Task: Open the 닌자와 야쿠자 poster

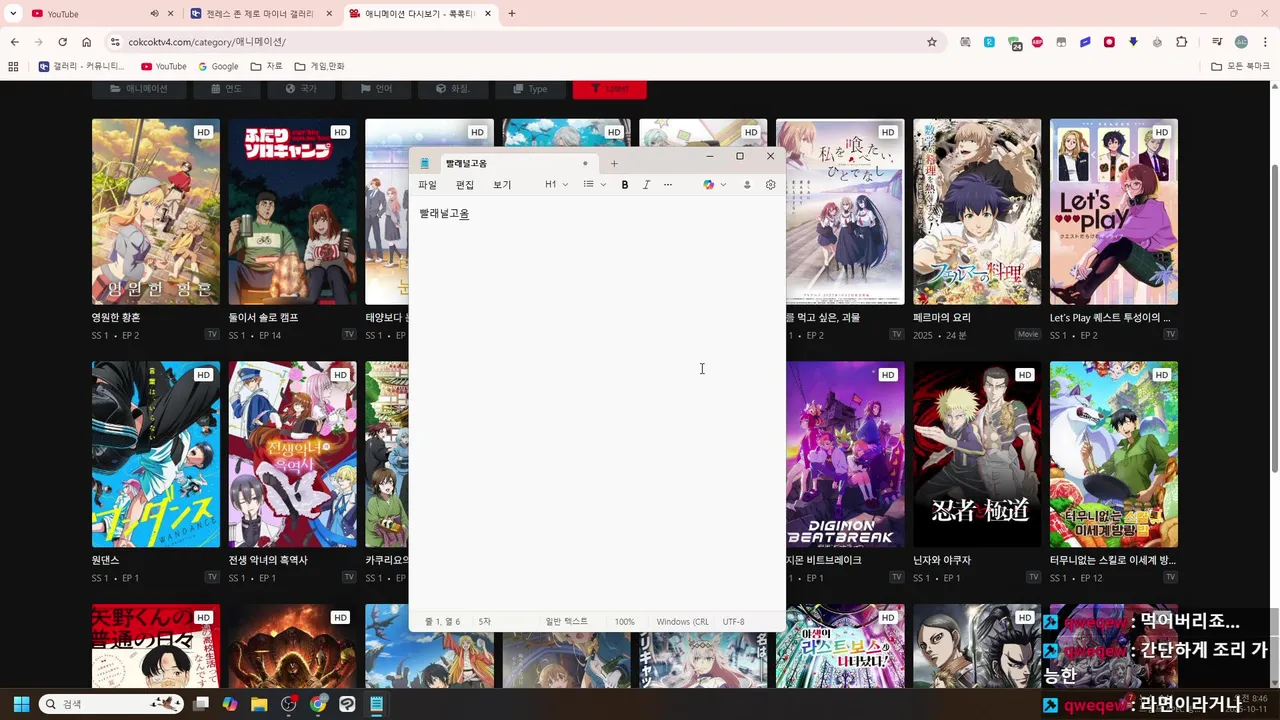Action: 977,454
